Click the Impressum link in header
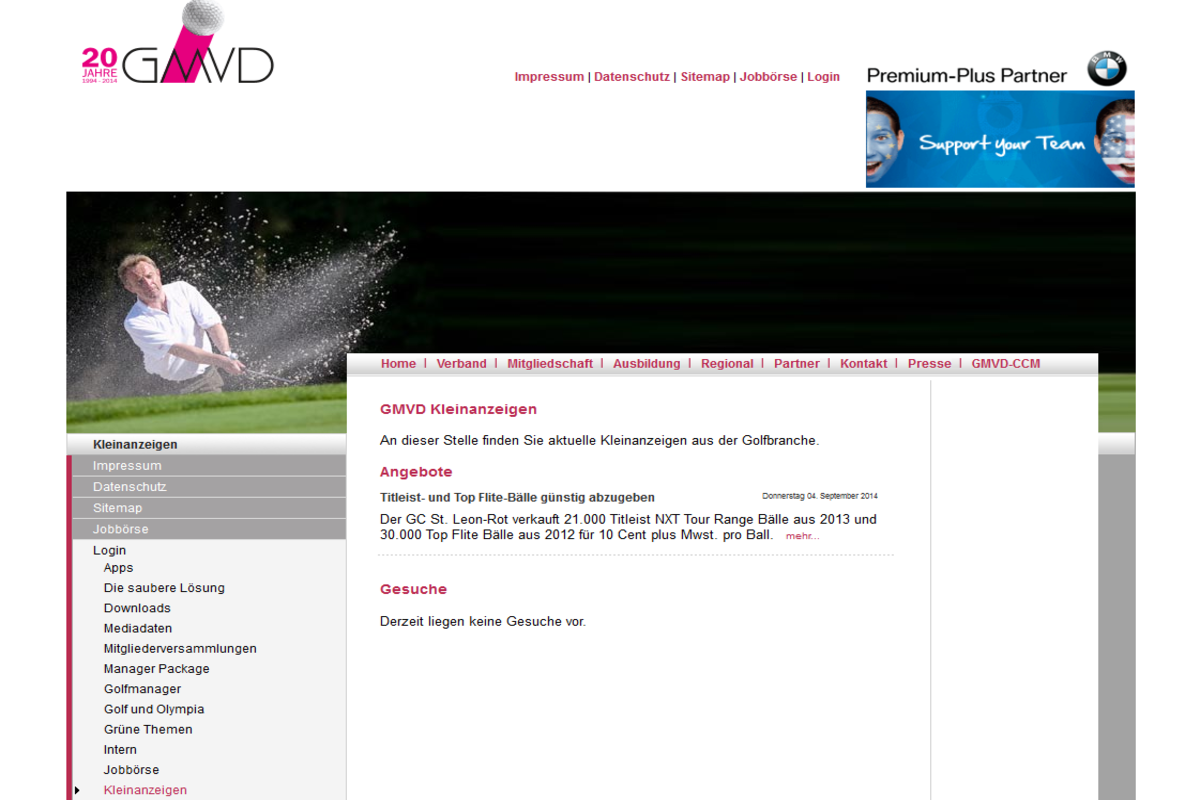The height and width of the screenshot is (800, 1200). (x=549, y=77)
